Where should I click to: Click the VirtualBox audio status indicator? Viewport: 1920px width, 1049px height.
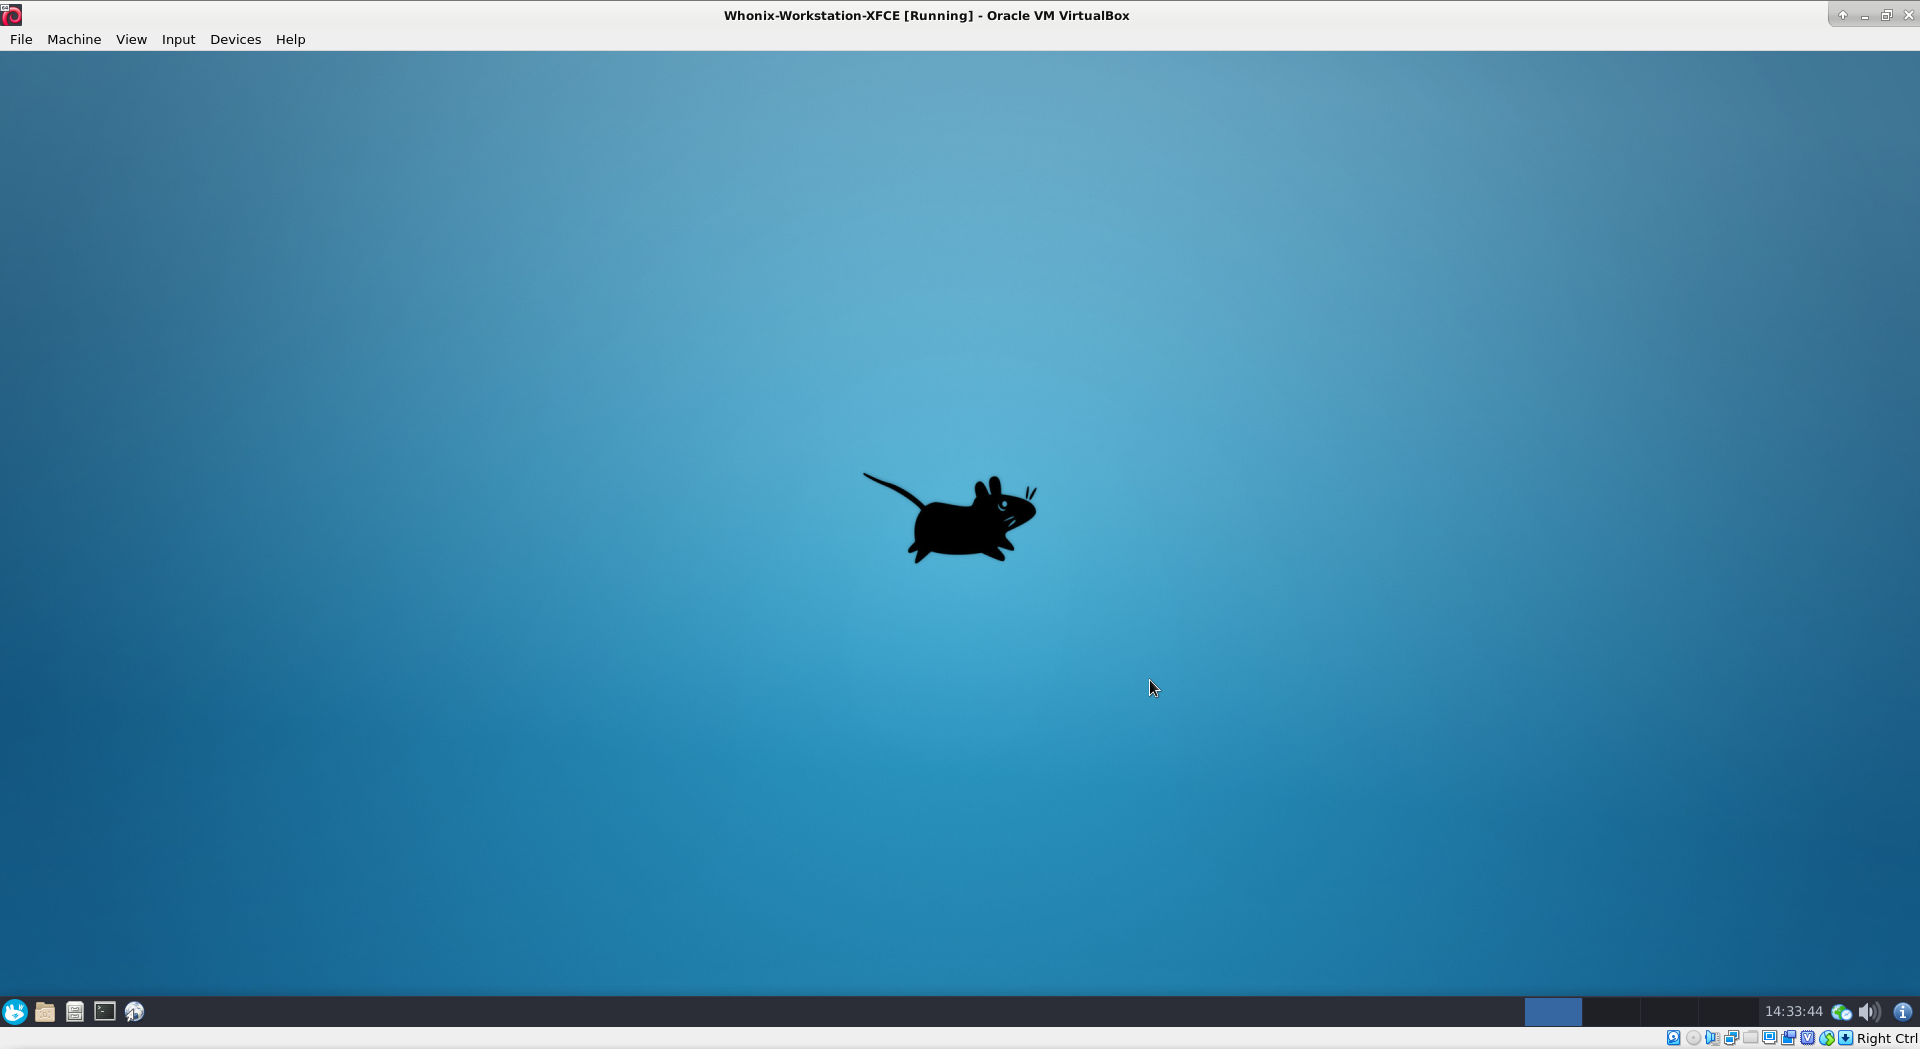1712,1038
